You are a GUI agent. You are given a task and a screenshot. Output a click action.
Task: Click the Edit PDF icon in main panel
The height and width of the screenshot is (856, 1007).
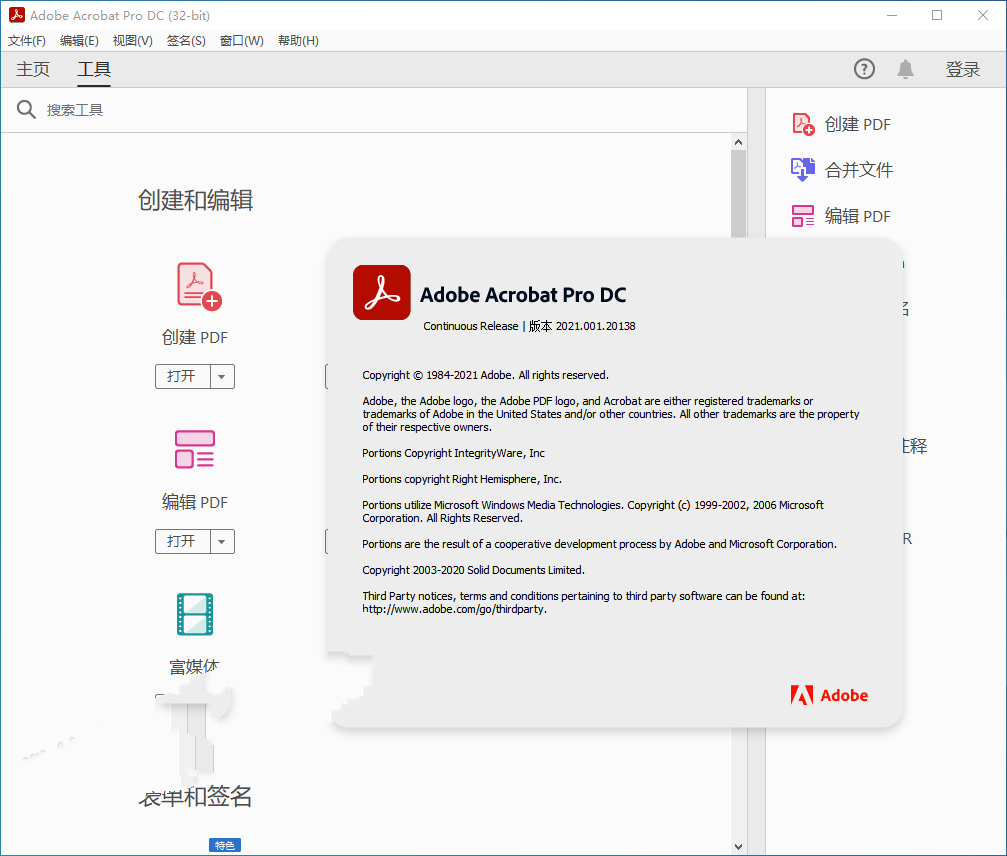[195, 450]
